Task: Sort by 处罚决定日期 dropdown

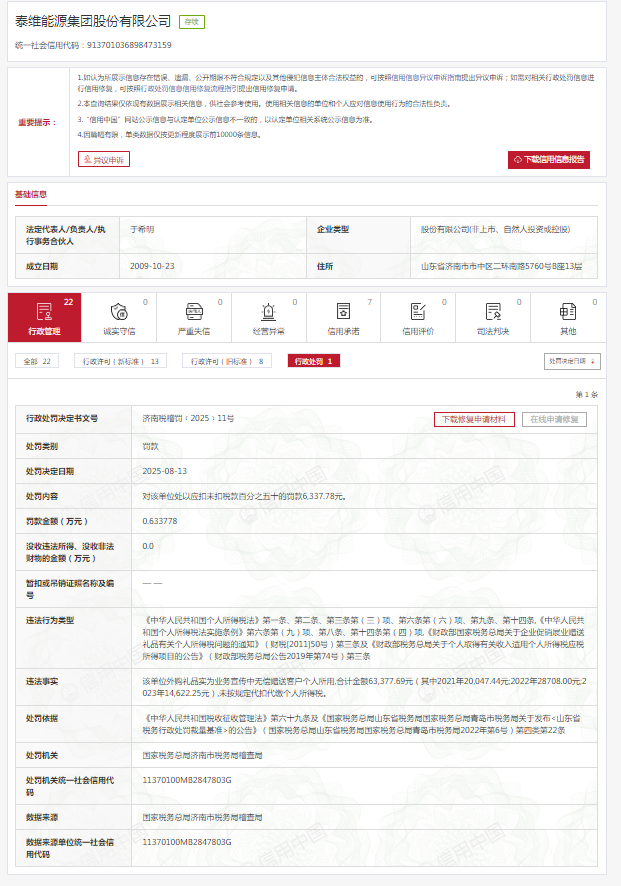Action: pyautogui.click(x=572, y=362)
